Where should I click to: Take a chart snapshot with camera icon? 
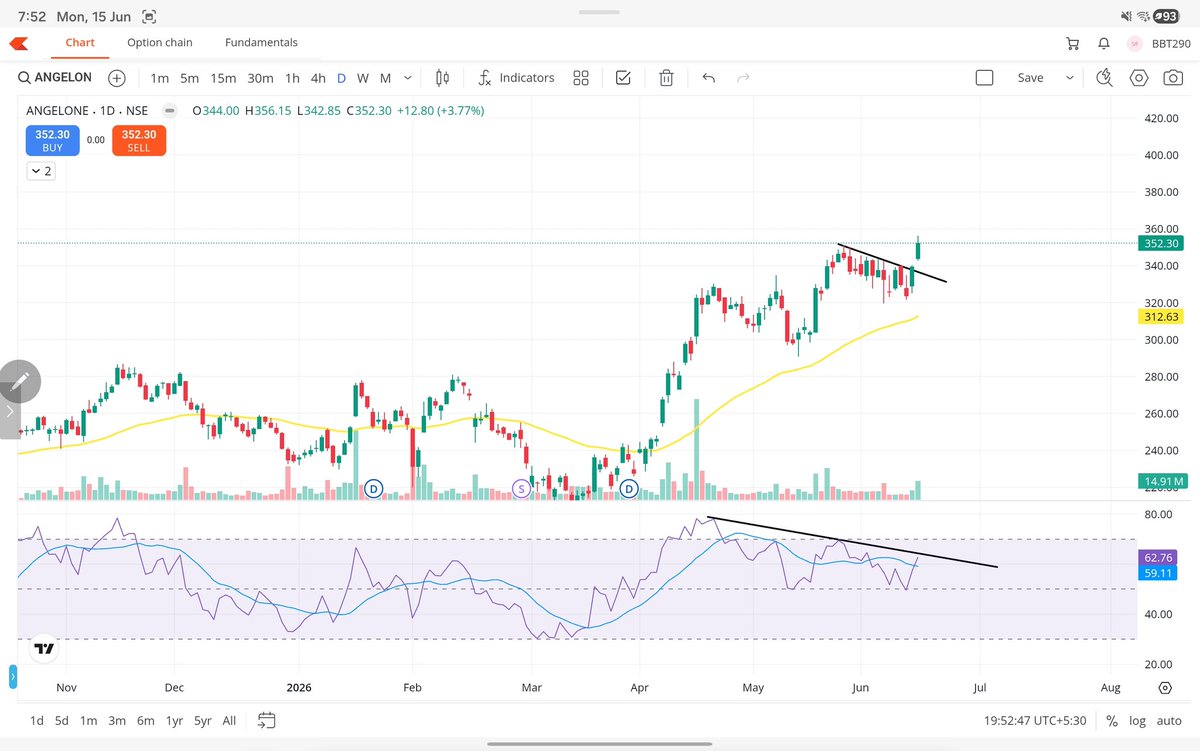1171,78
